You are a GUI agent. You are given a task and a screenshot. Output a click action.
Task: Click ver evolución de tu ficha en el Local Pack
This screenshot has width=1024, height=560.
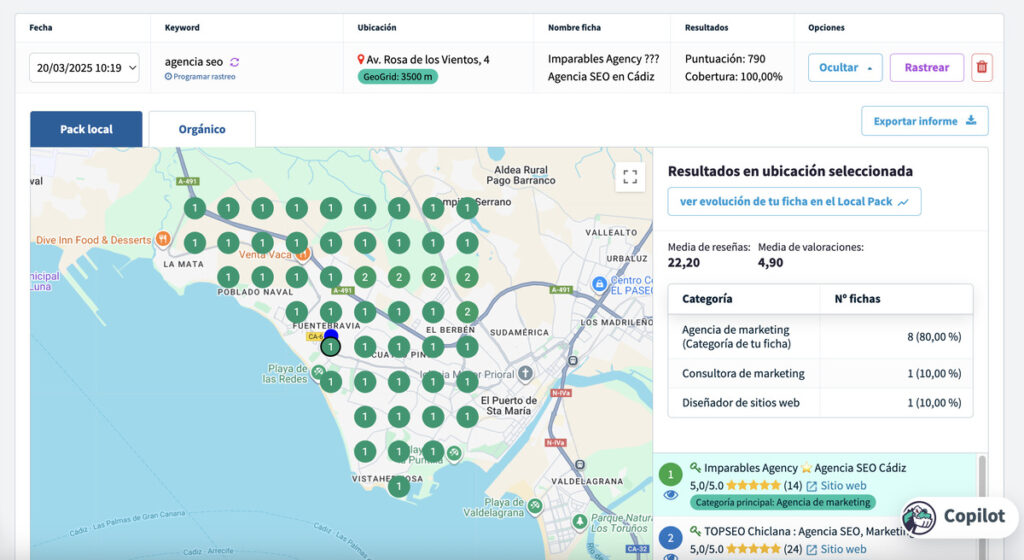(794, 202)
